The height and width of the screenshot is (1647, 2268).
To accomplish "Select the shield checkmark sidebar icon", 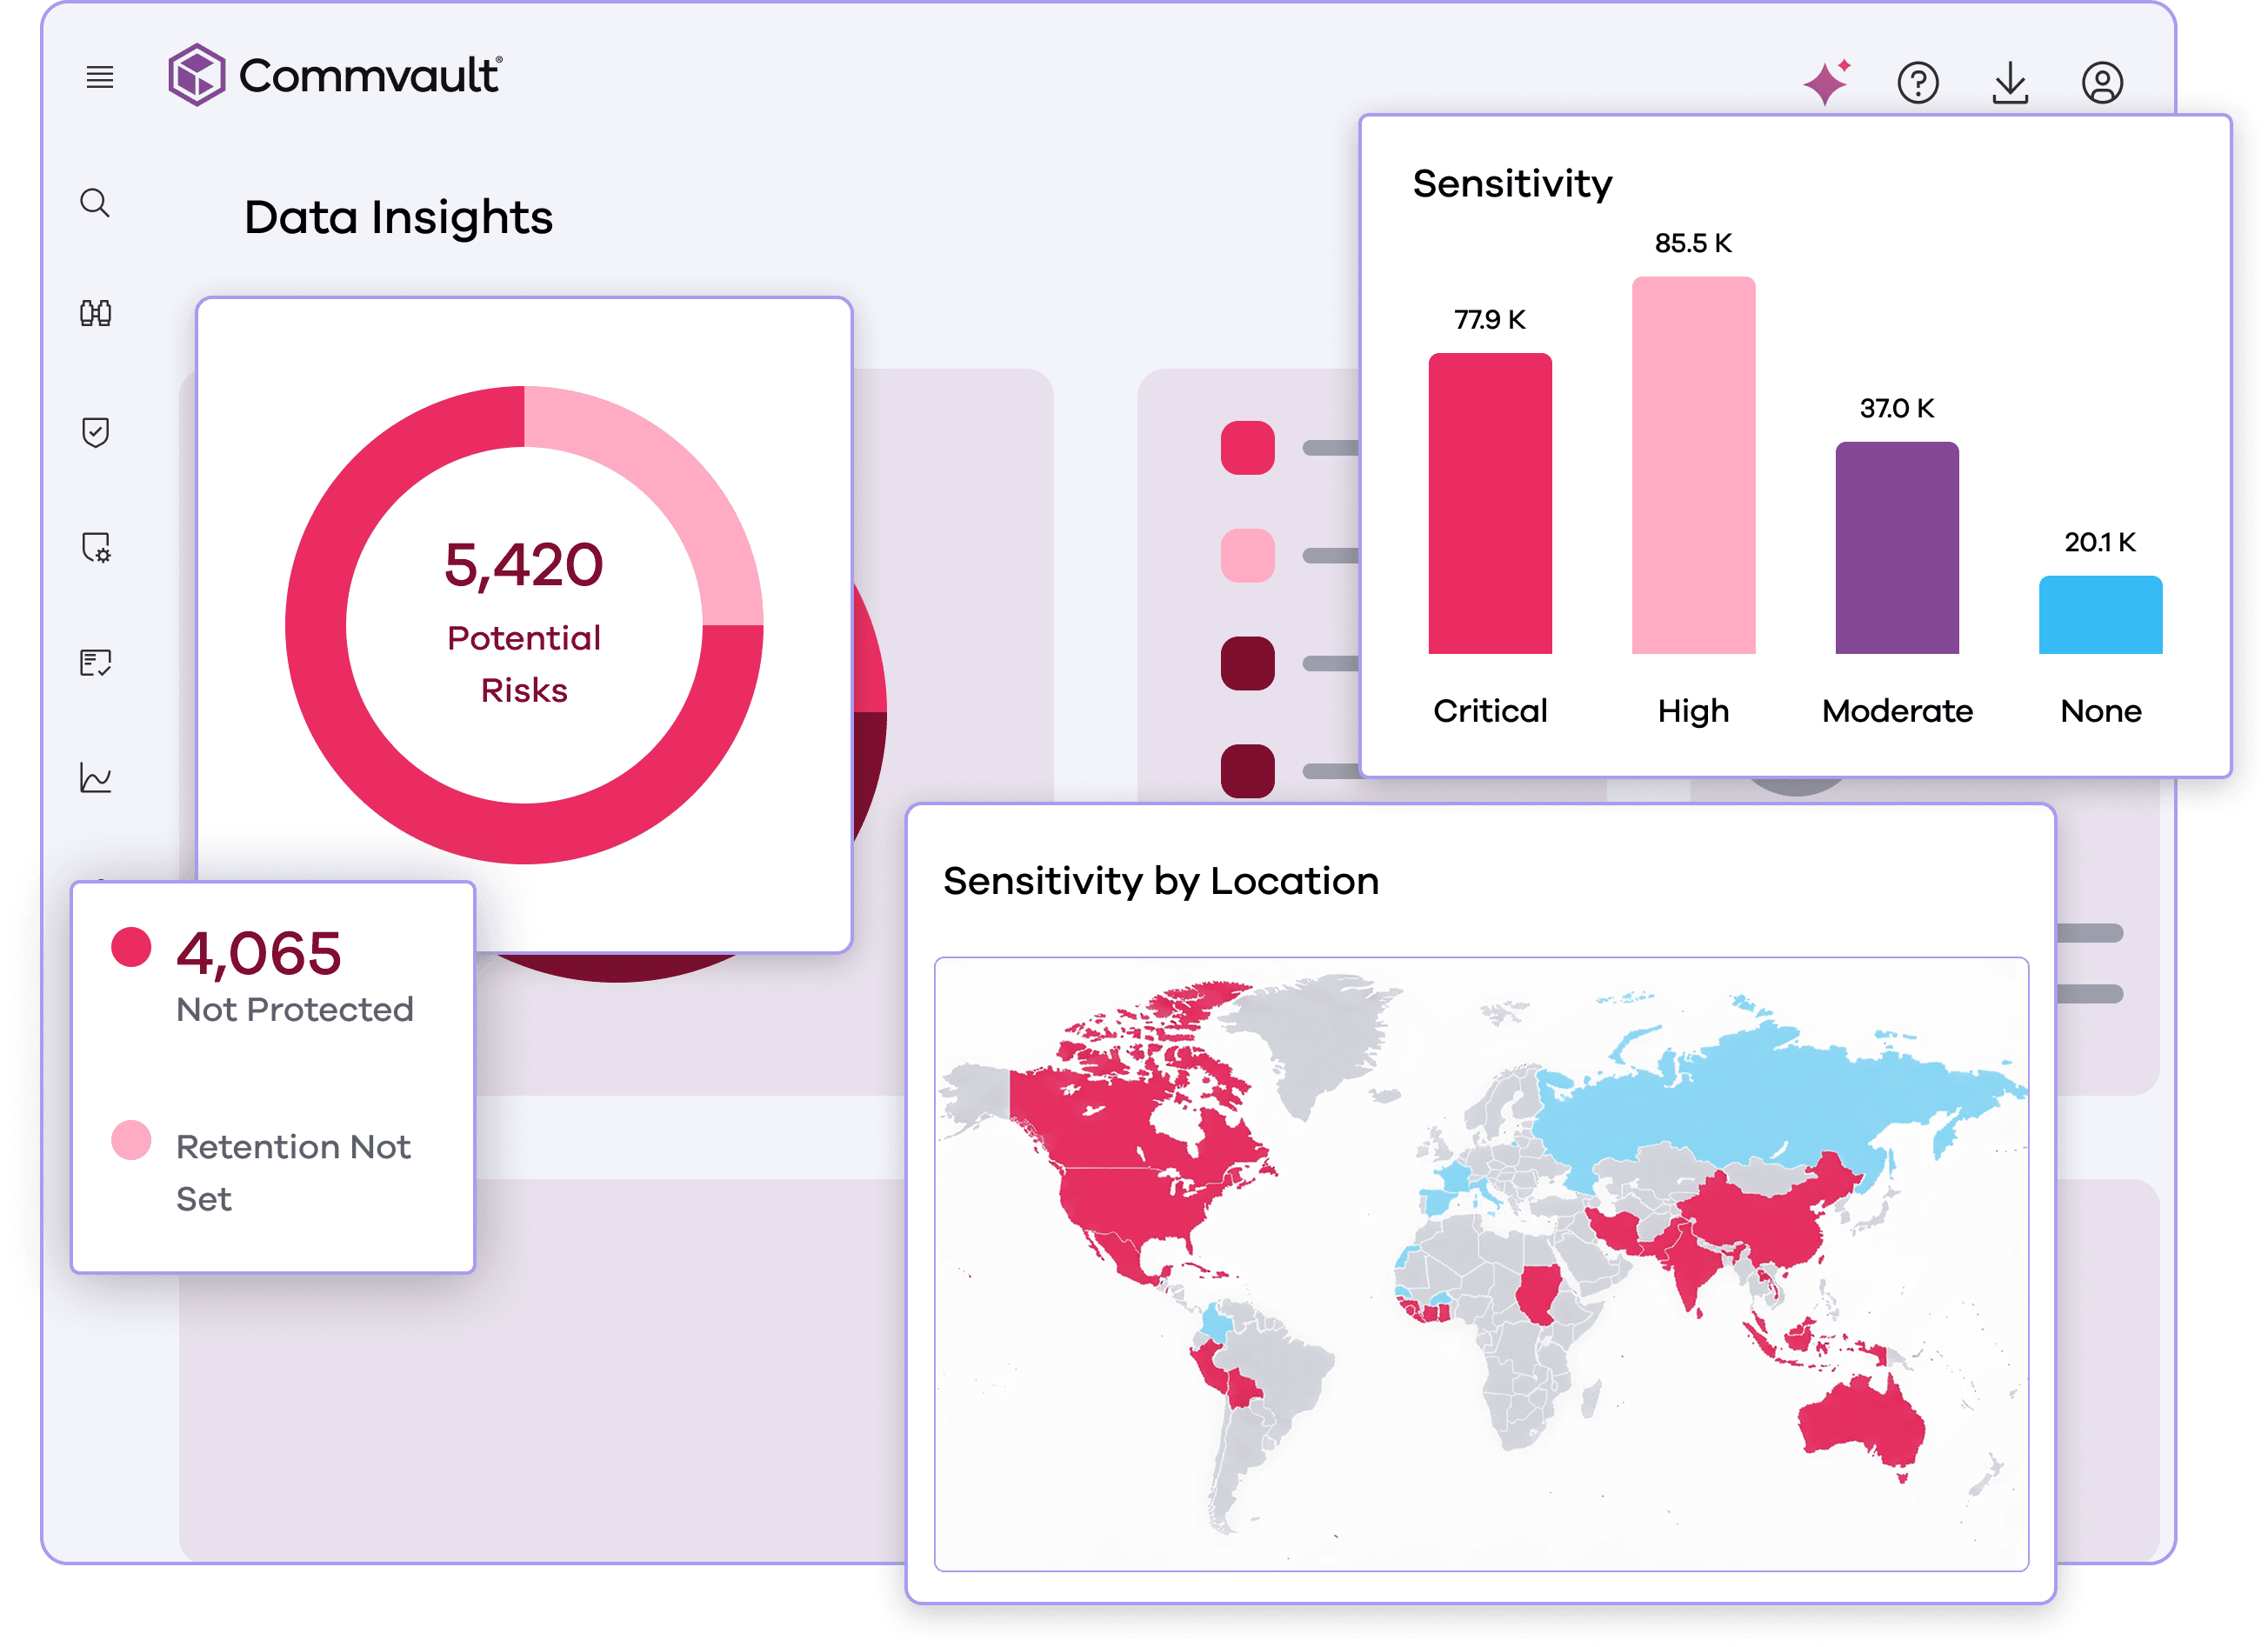I will (96, 433).
